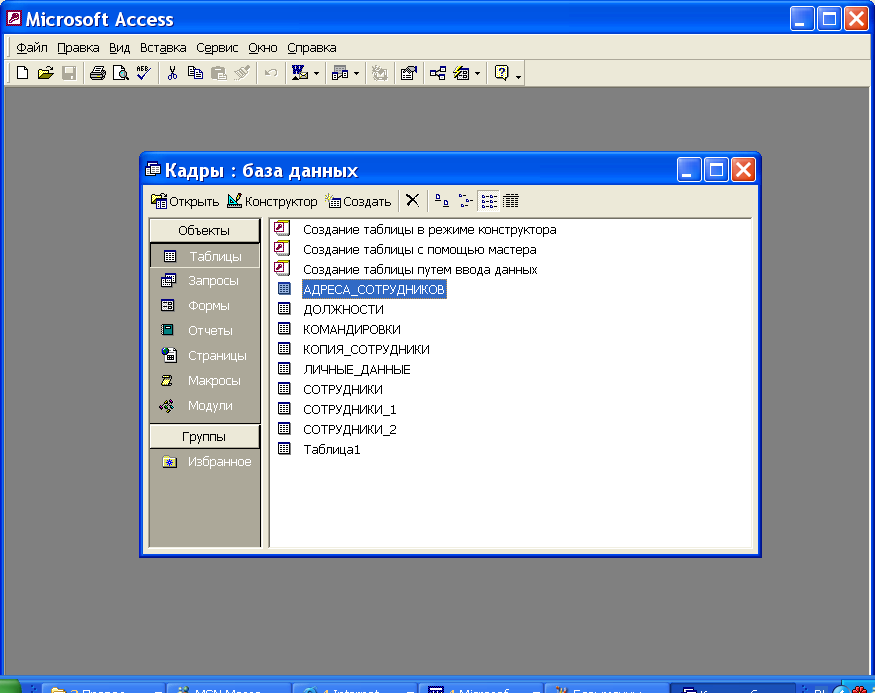
Task: Maximize the Кадры database window
Action: click(x=716, y=170)
